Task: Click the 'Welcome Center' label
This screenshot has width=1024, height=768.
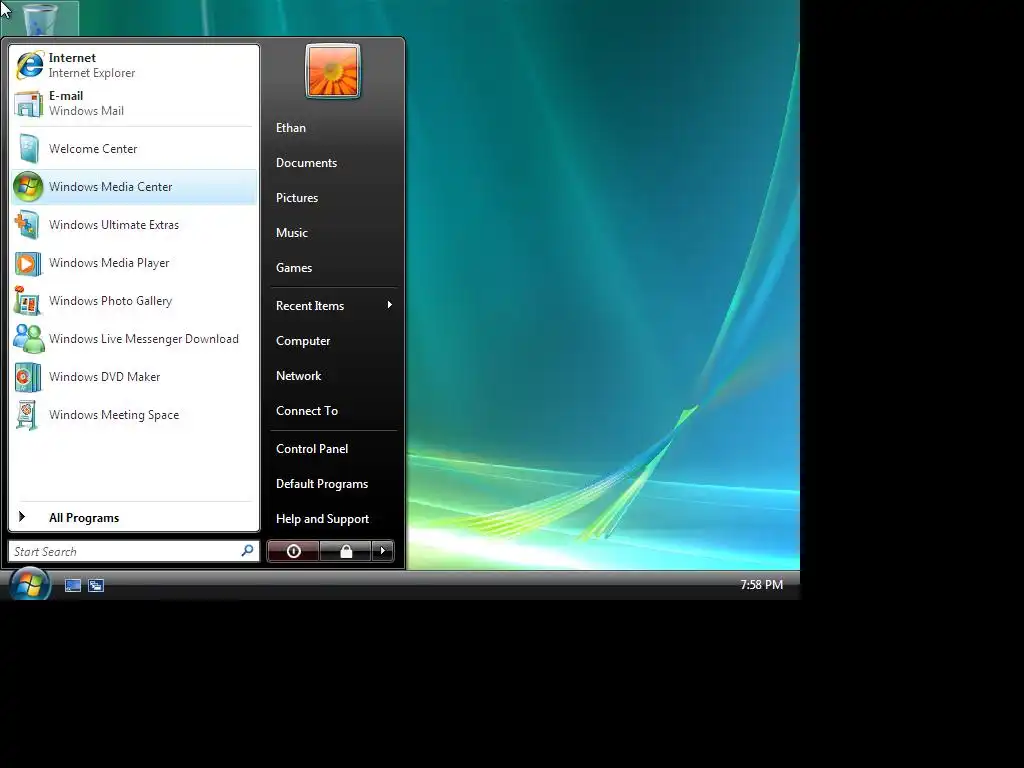Action: (93, 149)
